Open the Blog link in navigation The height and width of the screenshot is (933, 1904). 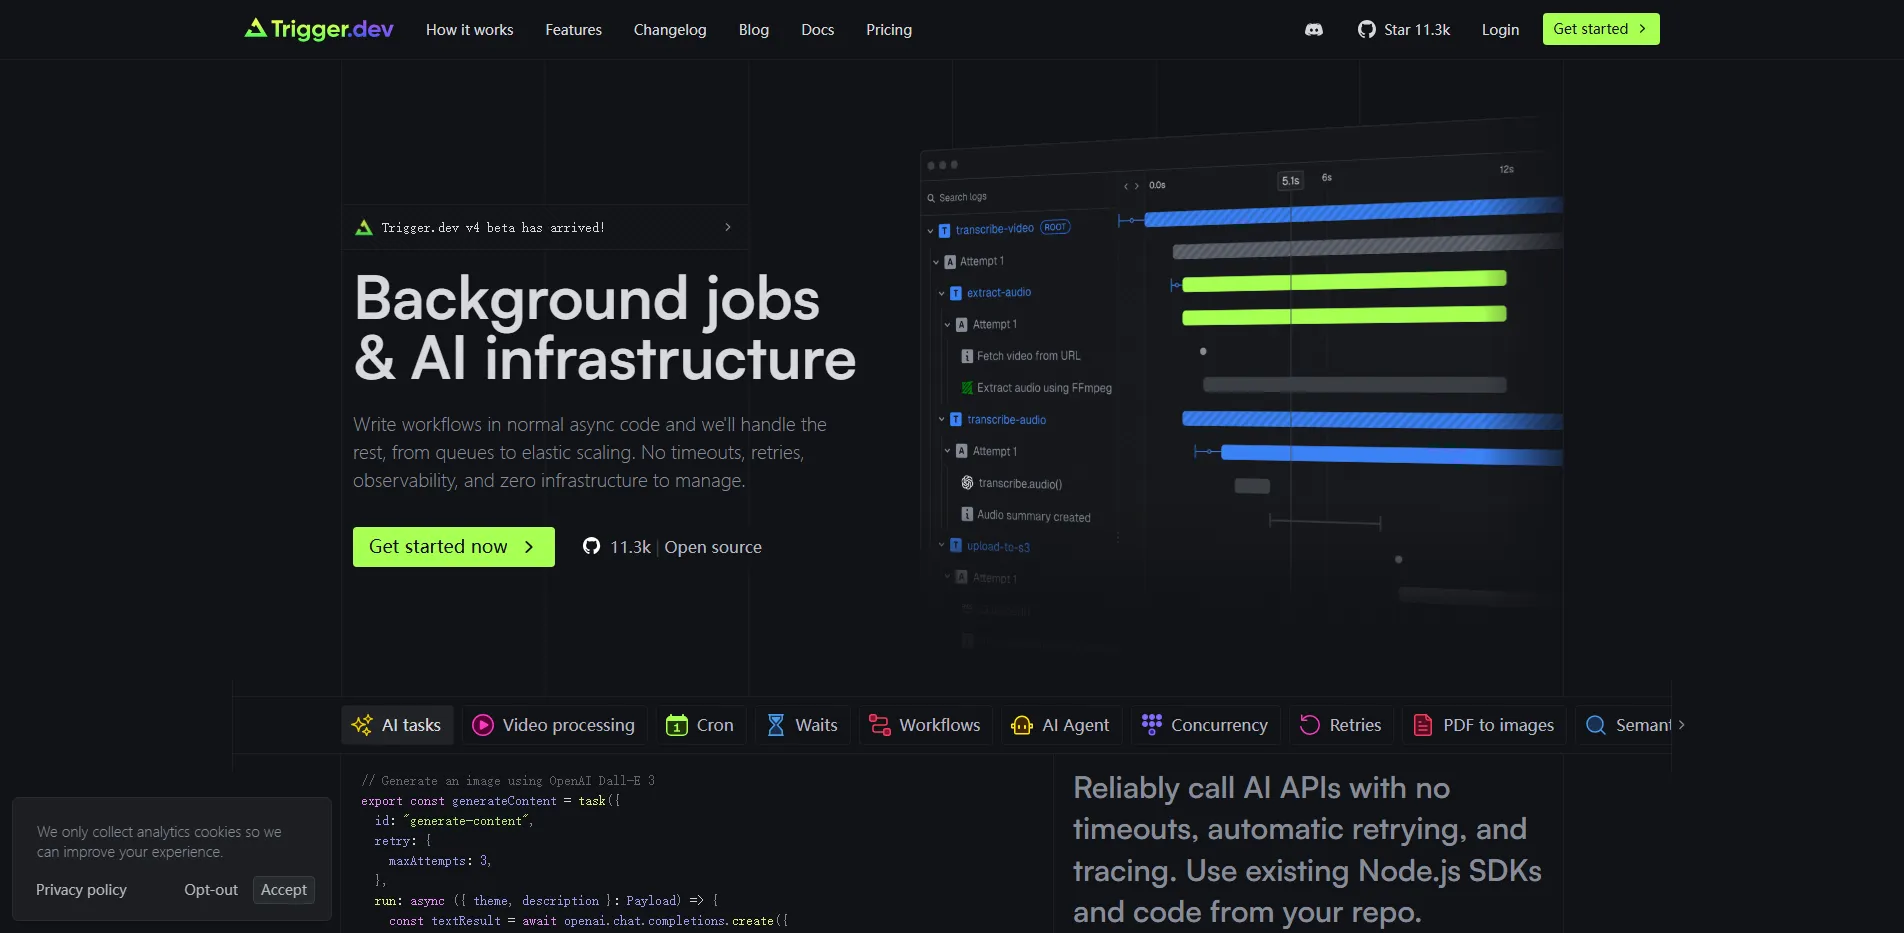(754, 30)
